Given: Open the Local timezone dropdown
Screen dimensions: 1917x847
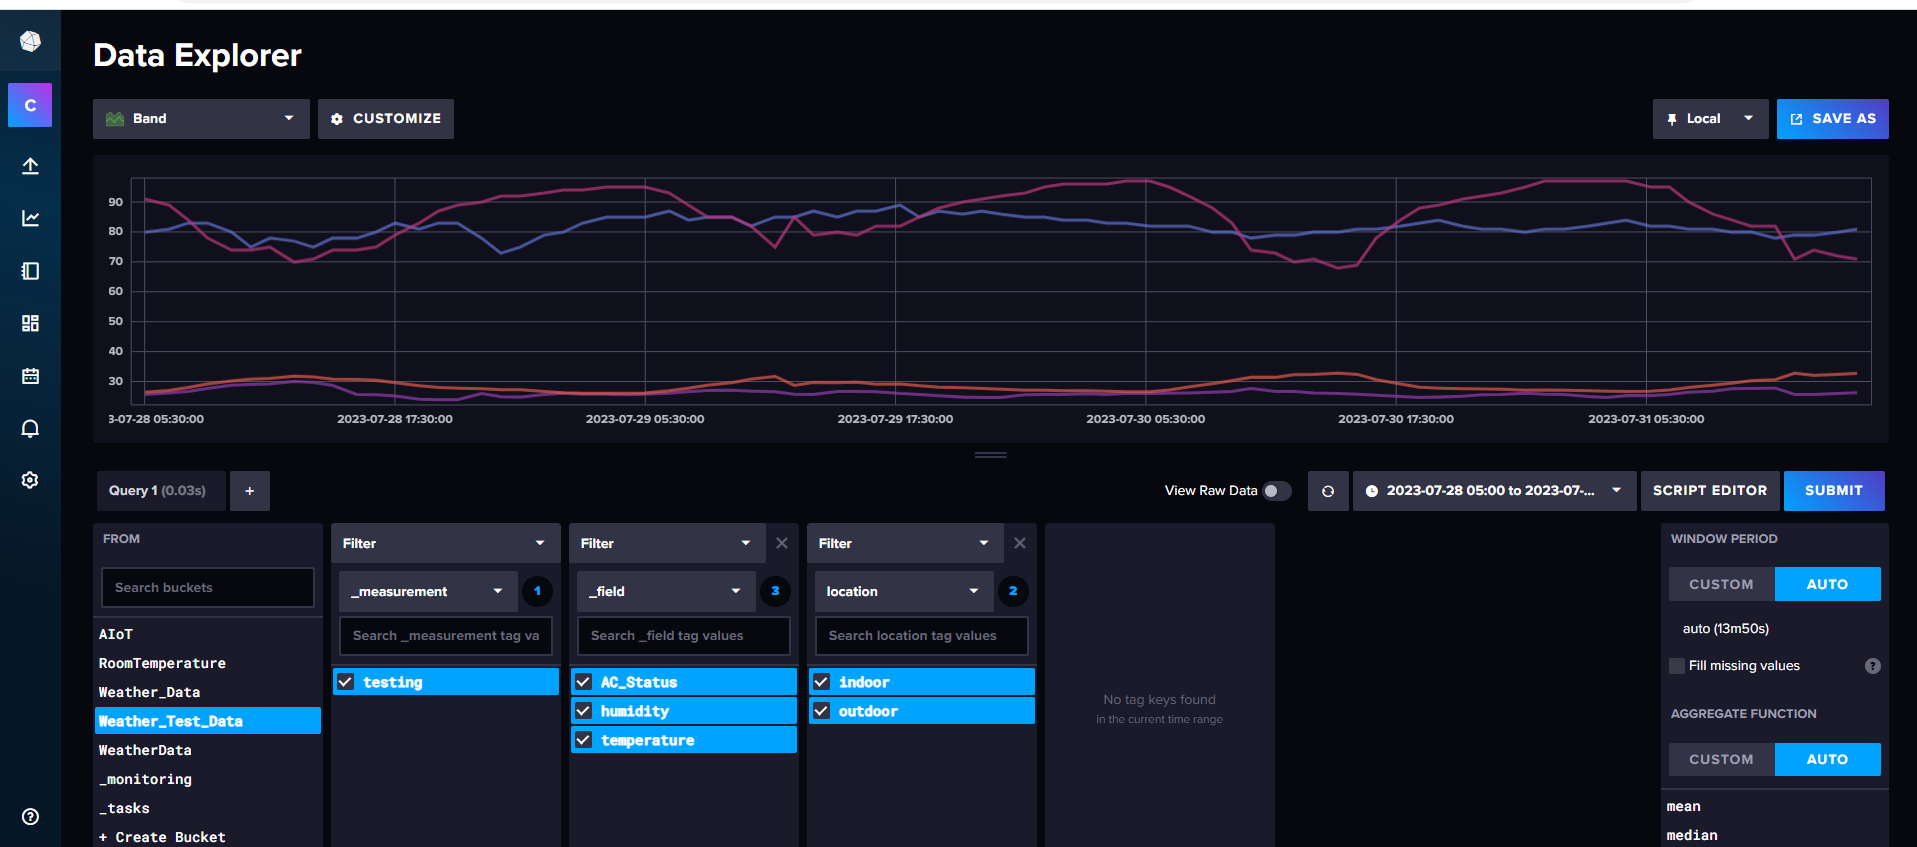Looking at the screenshot, I should [x=1709, y=119].
